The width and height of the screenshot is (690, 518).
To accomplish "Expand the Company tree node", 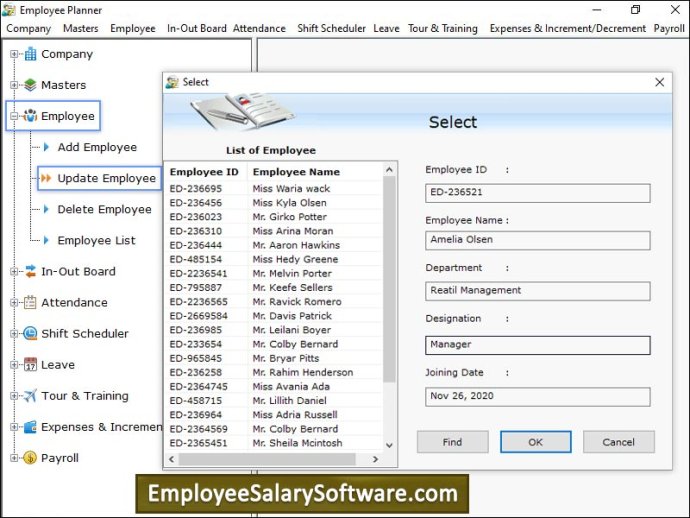I will pyautogui.click(x=14, y=54).
